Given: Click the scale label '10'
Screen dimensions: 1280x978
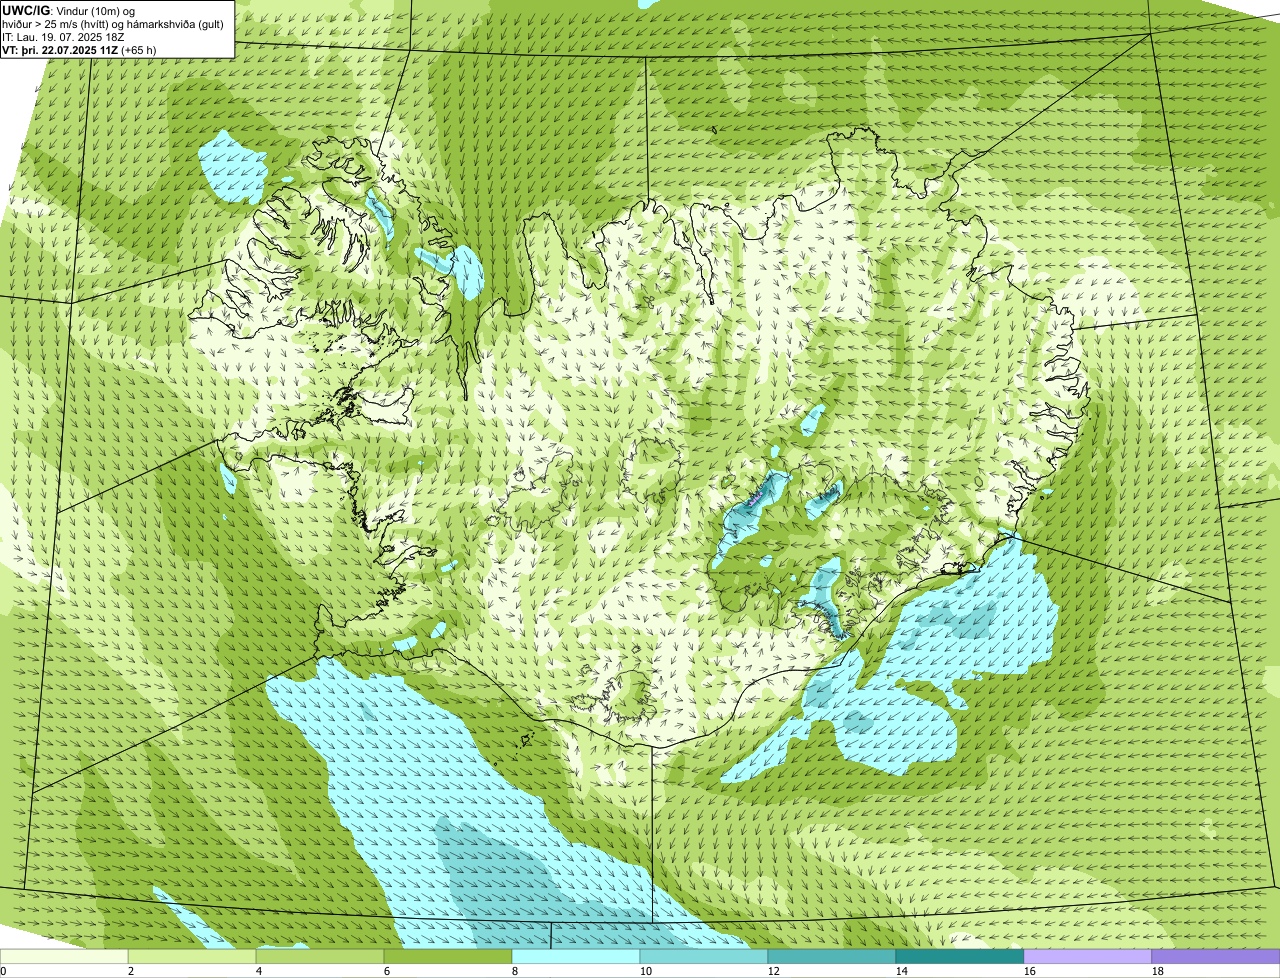Looking at the screenshot, I should click(x=646, y=971).
